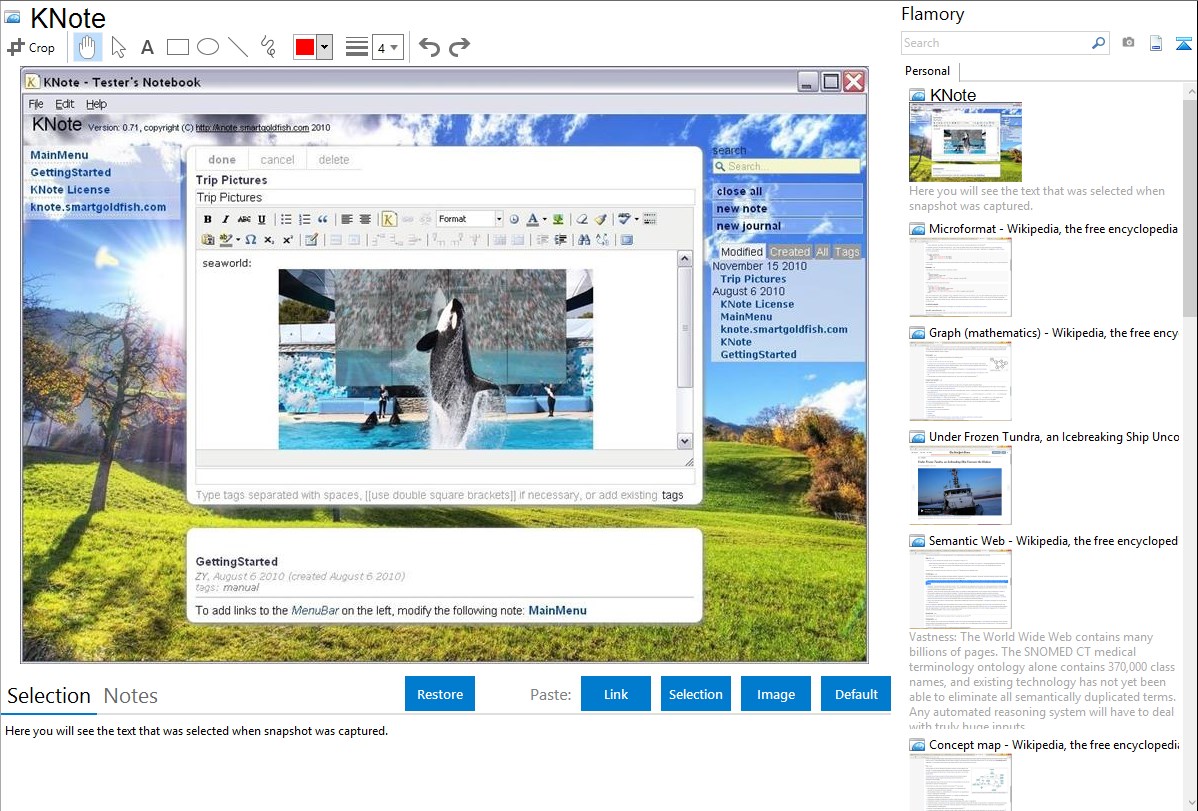Click the editor scrollbar down arrow
Viewport: 1198px width, 811px height.
(685, 441)
